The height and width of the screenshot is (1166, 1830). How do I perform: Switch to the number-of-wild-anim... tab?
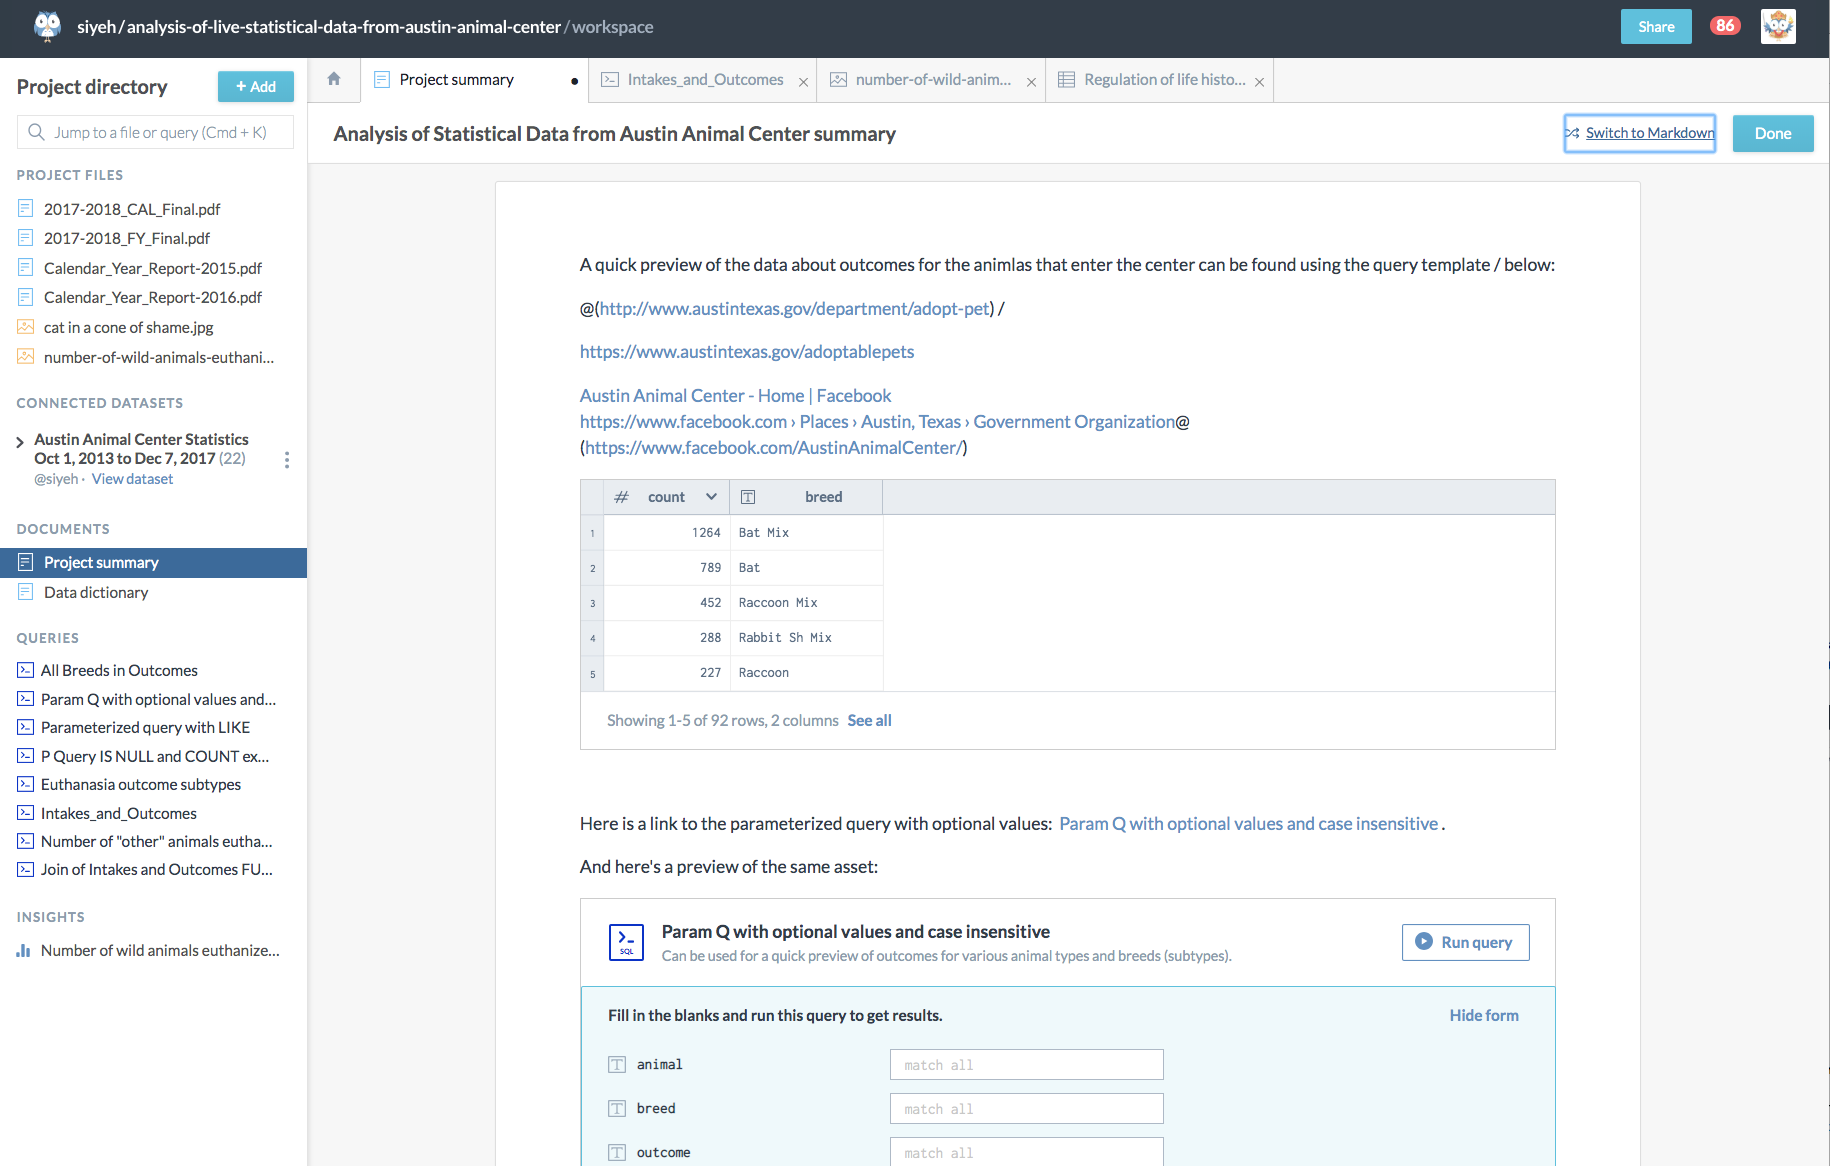coord(933,80)
